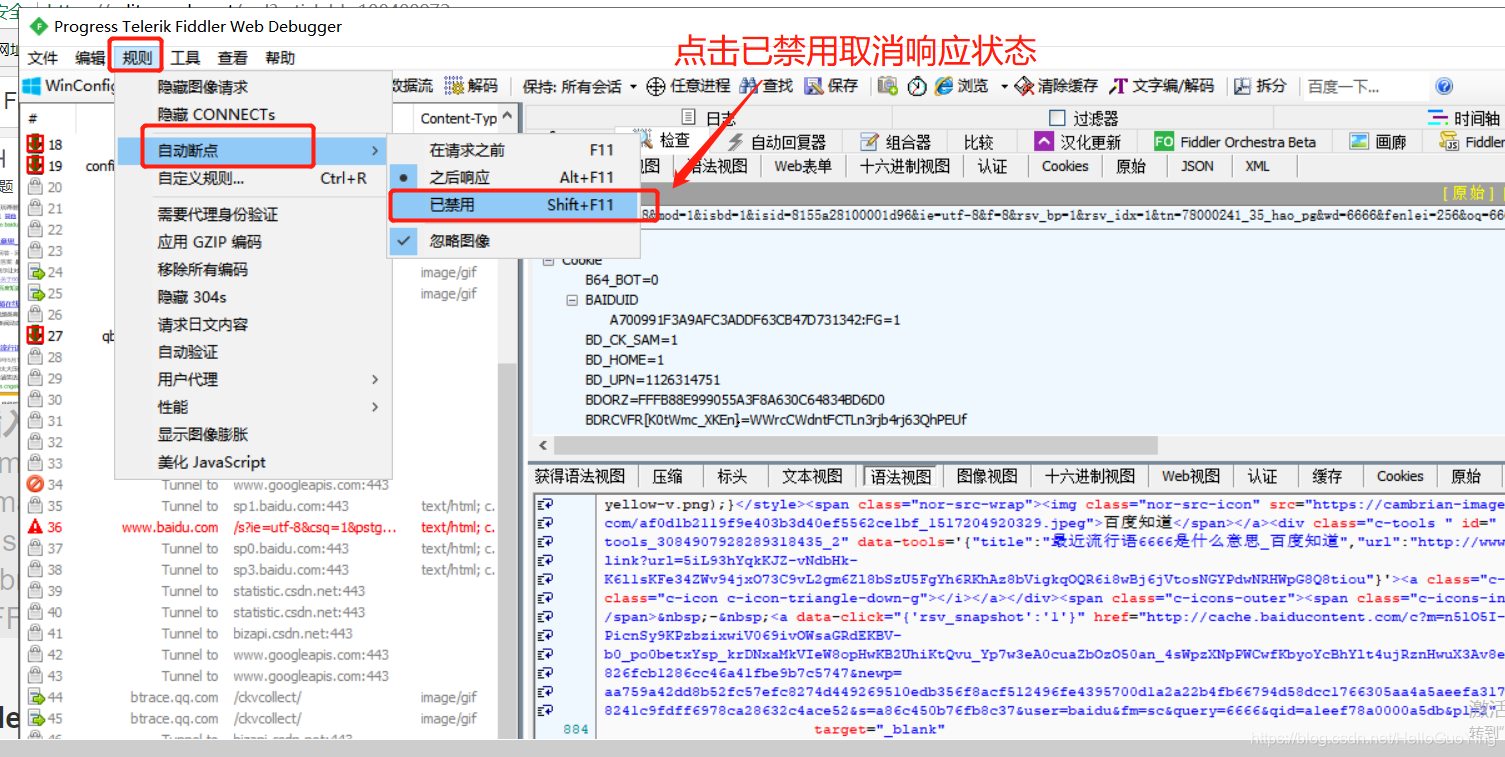The width and height of the screenshot is (1505, 757).
Task: Click the Content-Type column header
Action: (x=458, y=118)
